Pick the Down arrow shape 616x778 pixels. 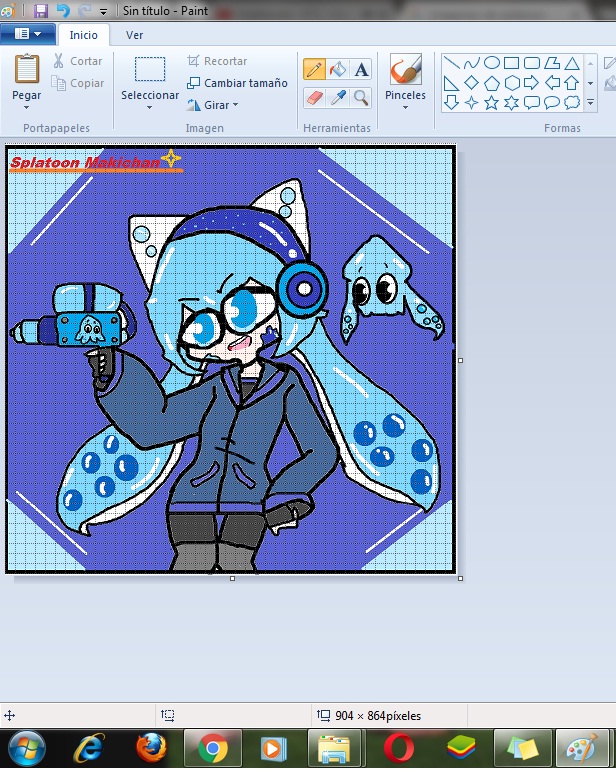click(451, 103)
